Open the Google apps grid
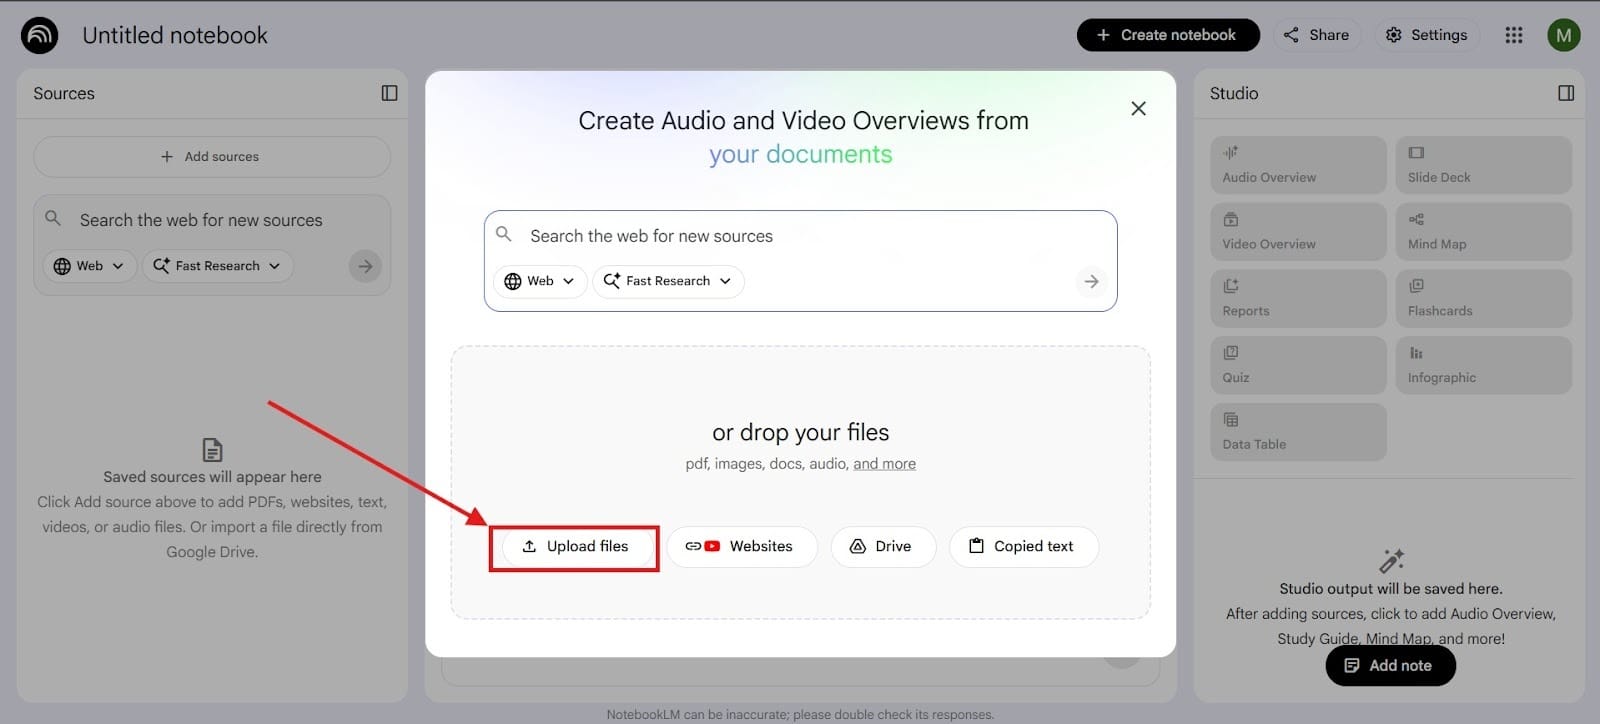The image size is (1600, 724). (x=1514, y=35)
